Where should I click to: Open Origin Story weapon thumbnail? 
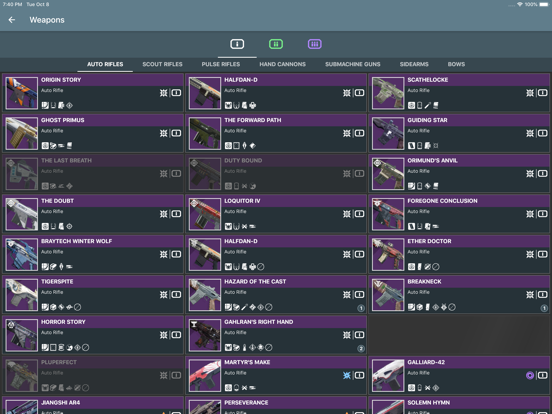[x=21, y=93]
